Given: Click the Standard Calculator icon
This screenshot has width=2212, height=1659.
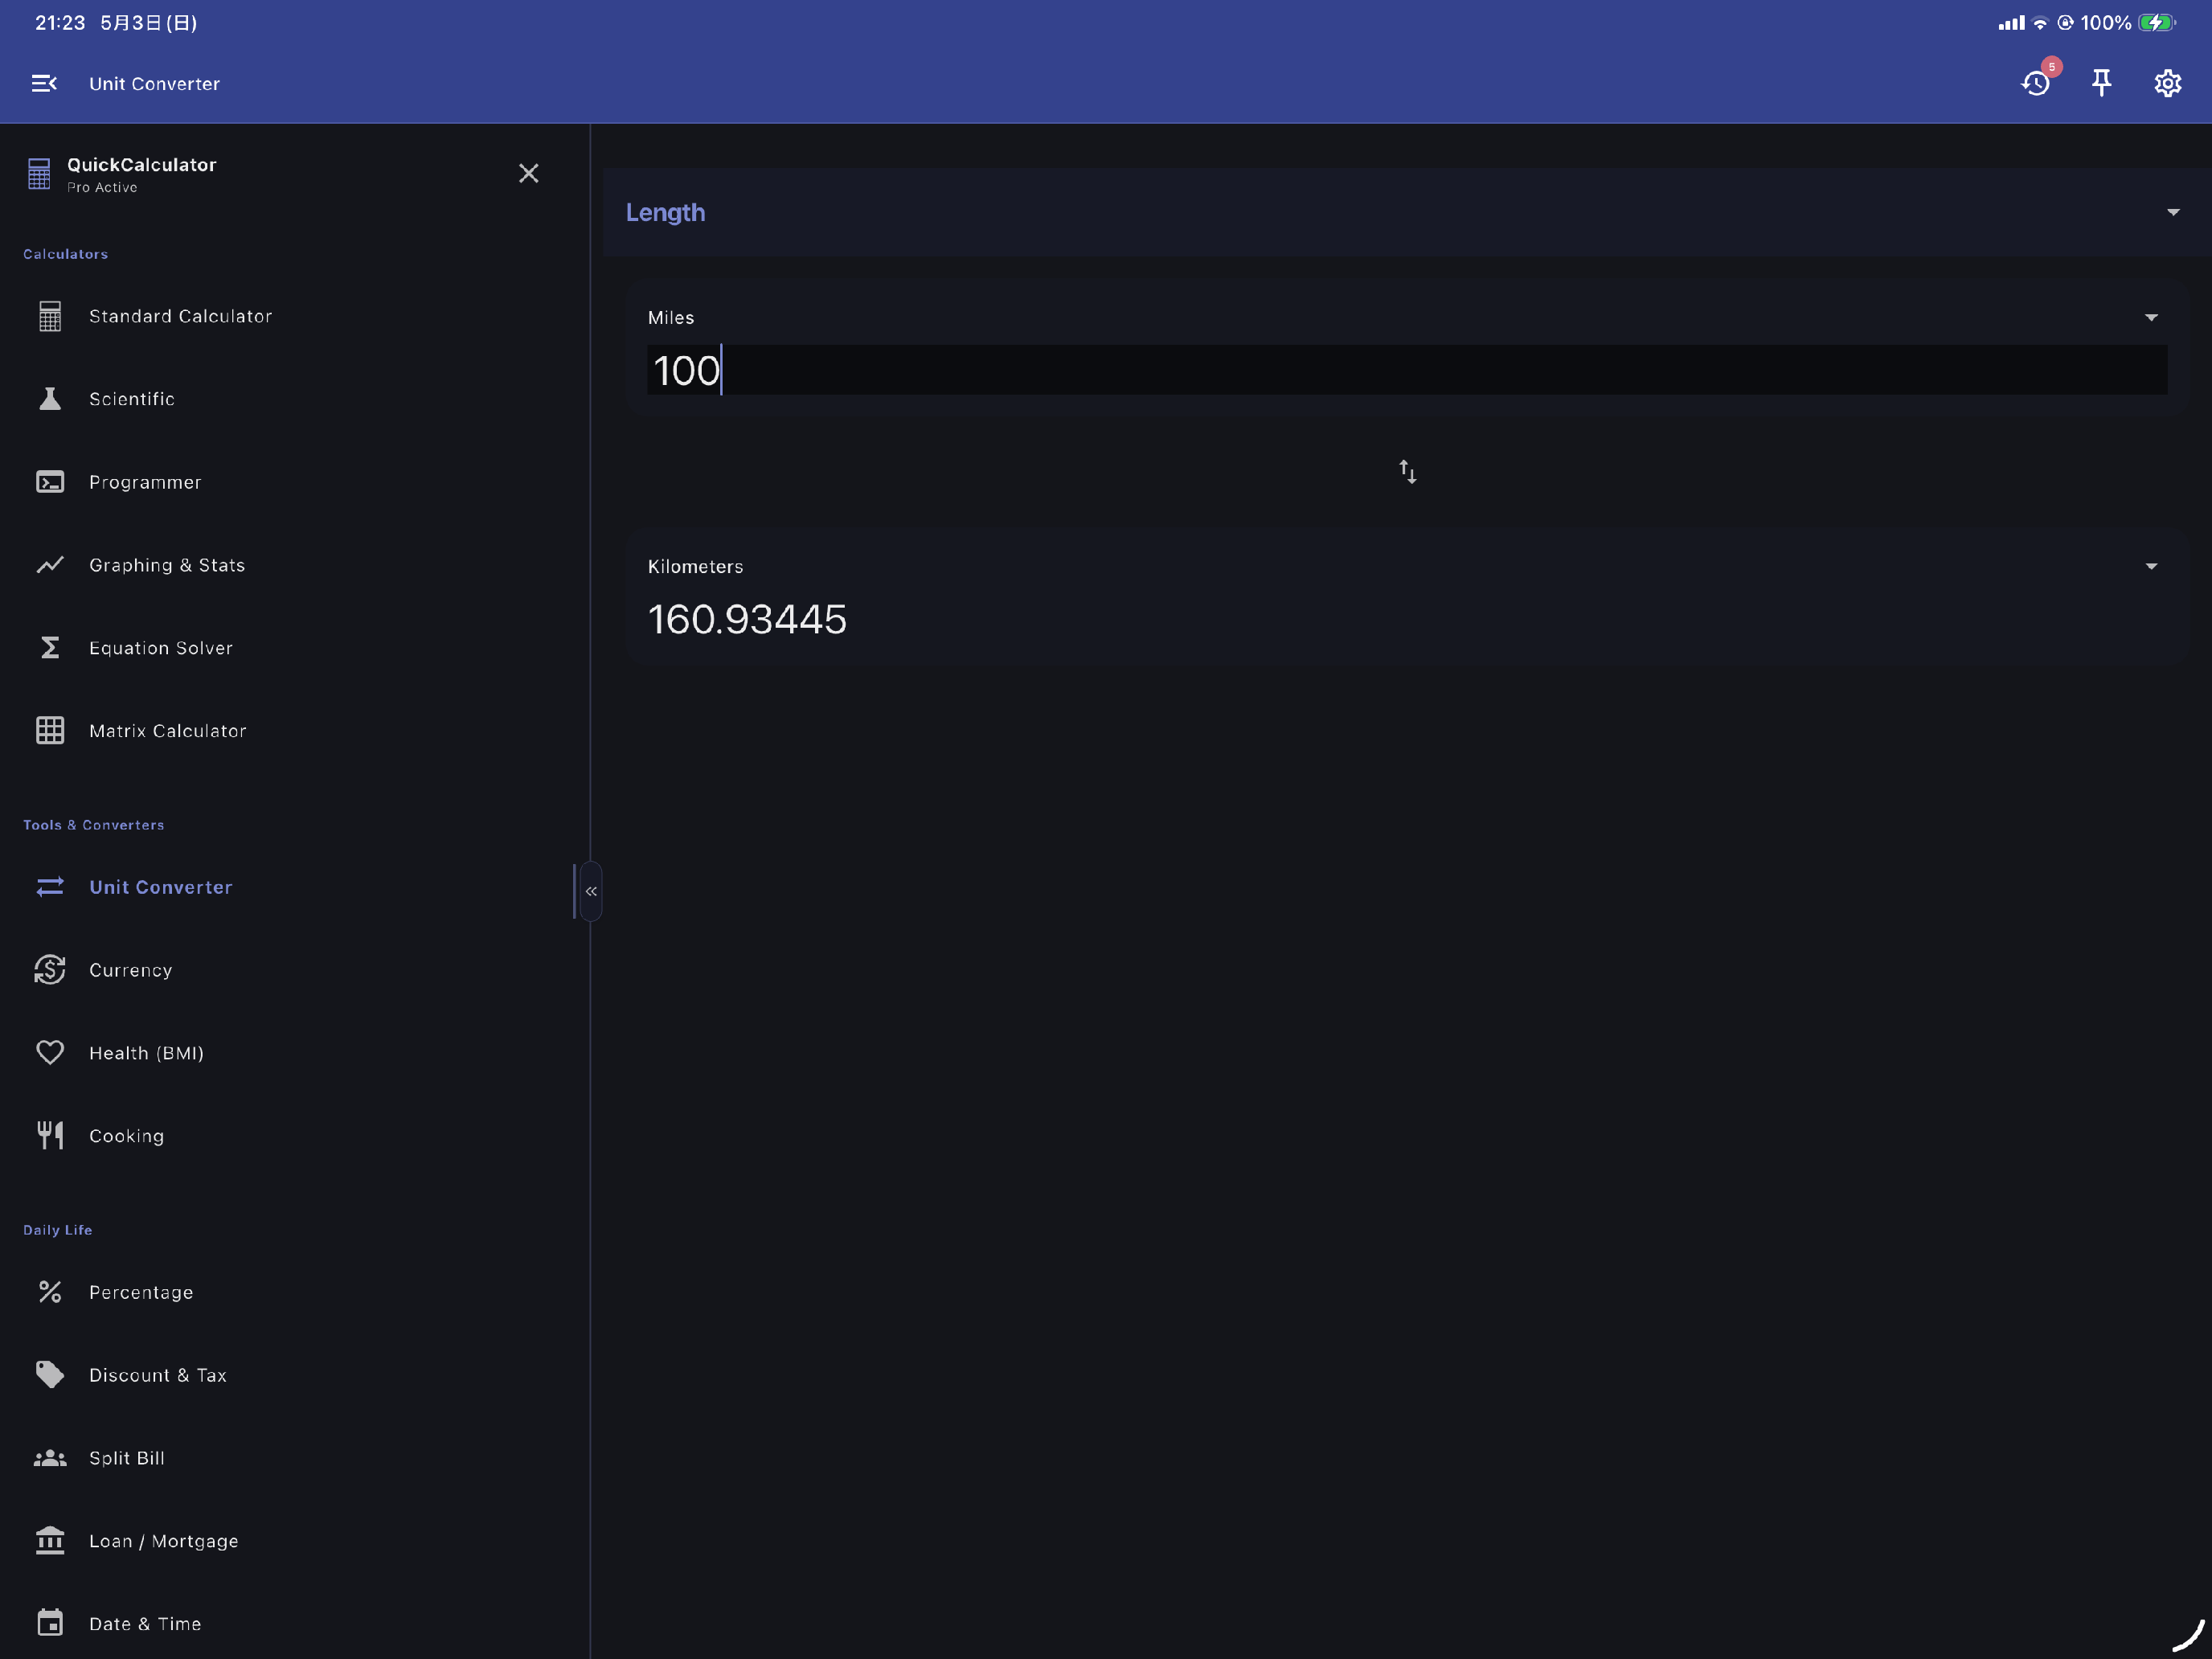Looking at the screenshot, I should click(x=50, y=316).
